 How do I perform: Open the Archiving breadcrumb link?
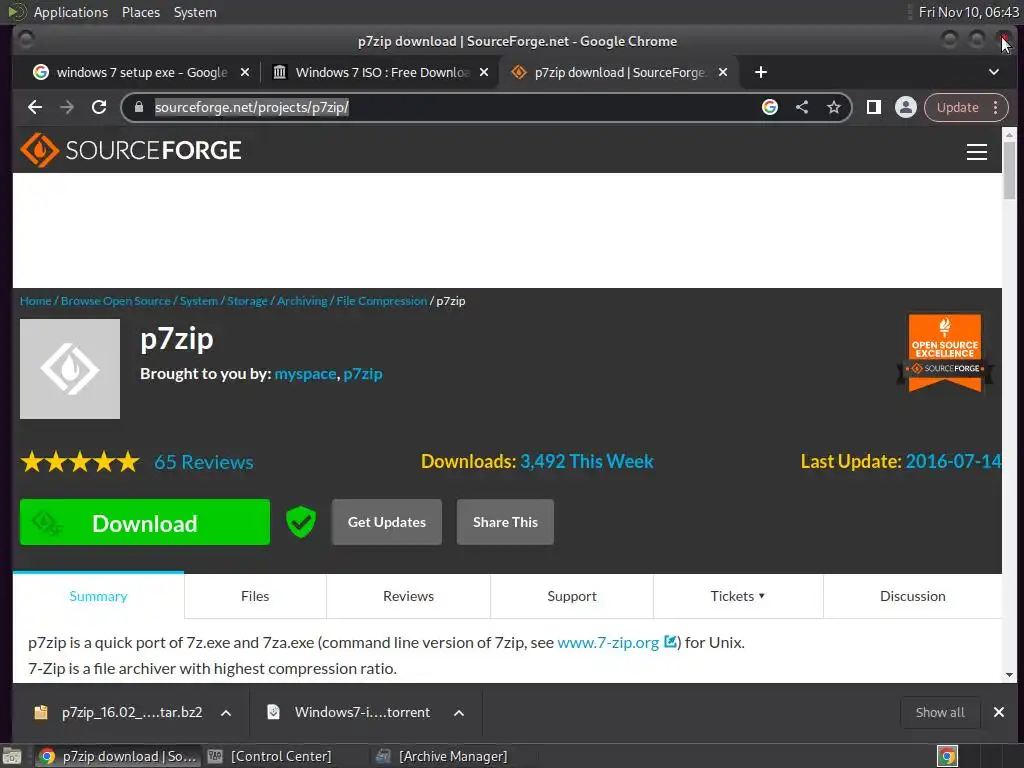click(302, 301)
